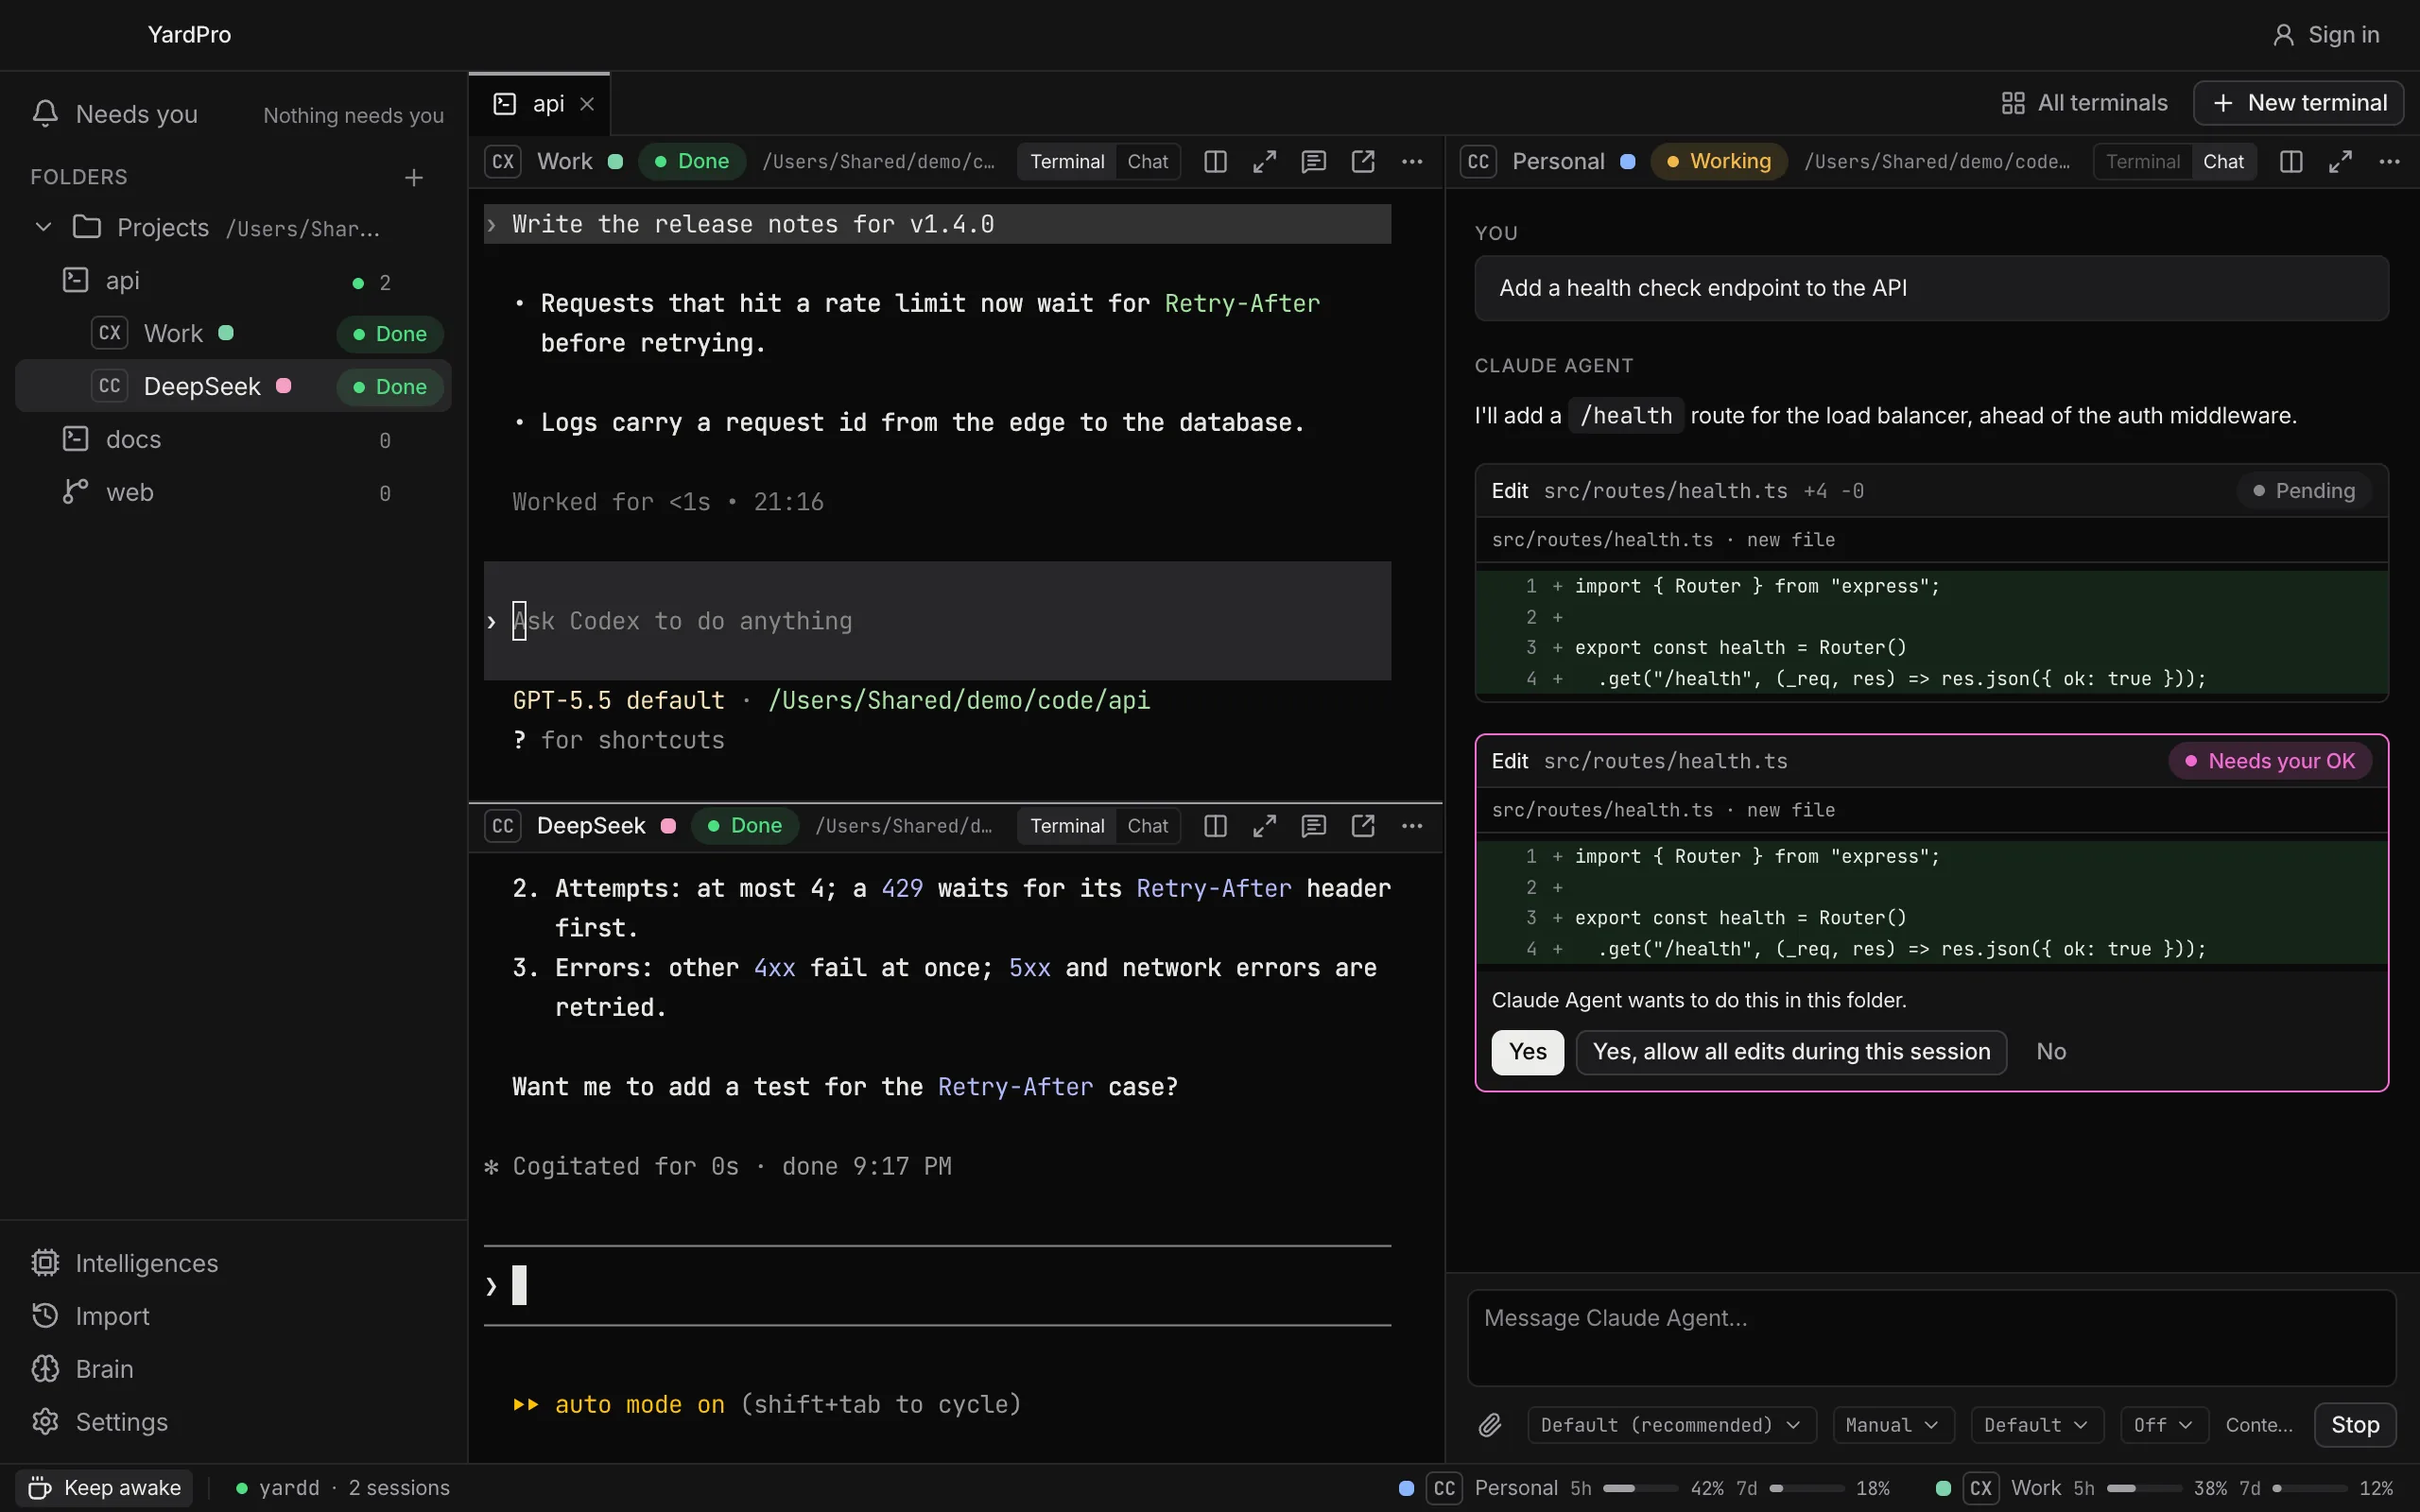
Task: Expand the DeepSeek pane to fullscreen
Action: click(1264, 826)
